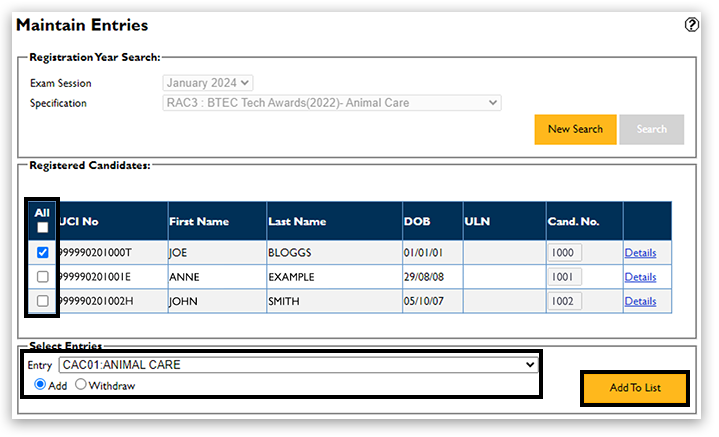Open Details link for Anne Example
The height and width of the screenshot is (437, 719).
640,277
